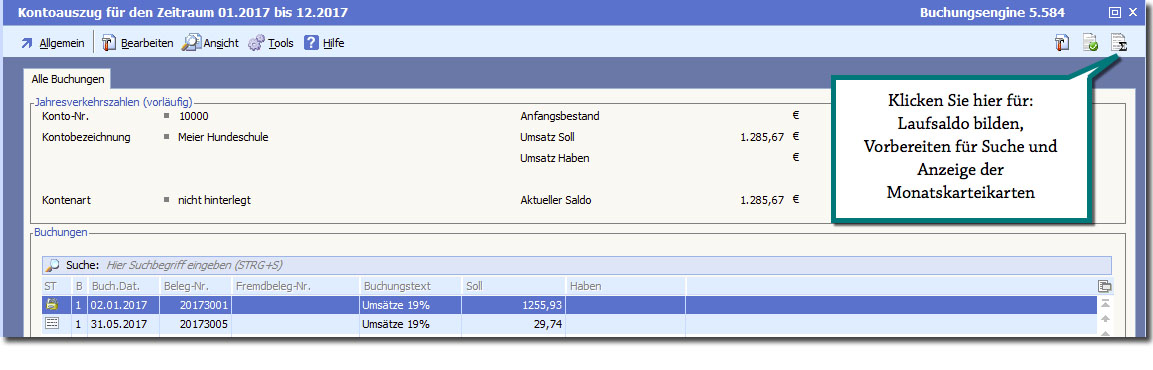Open the Ansicht menu
This screenshot has height=370, width=1153.
pyautogui.click(x=211, y=43)
